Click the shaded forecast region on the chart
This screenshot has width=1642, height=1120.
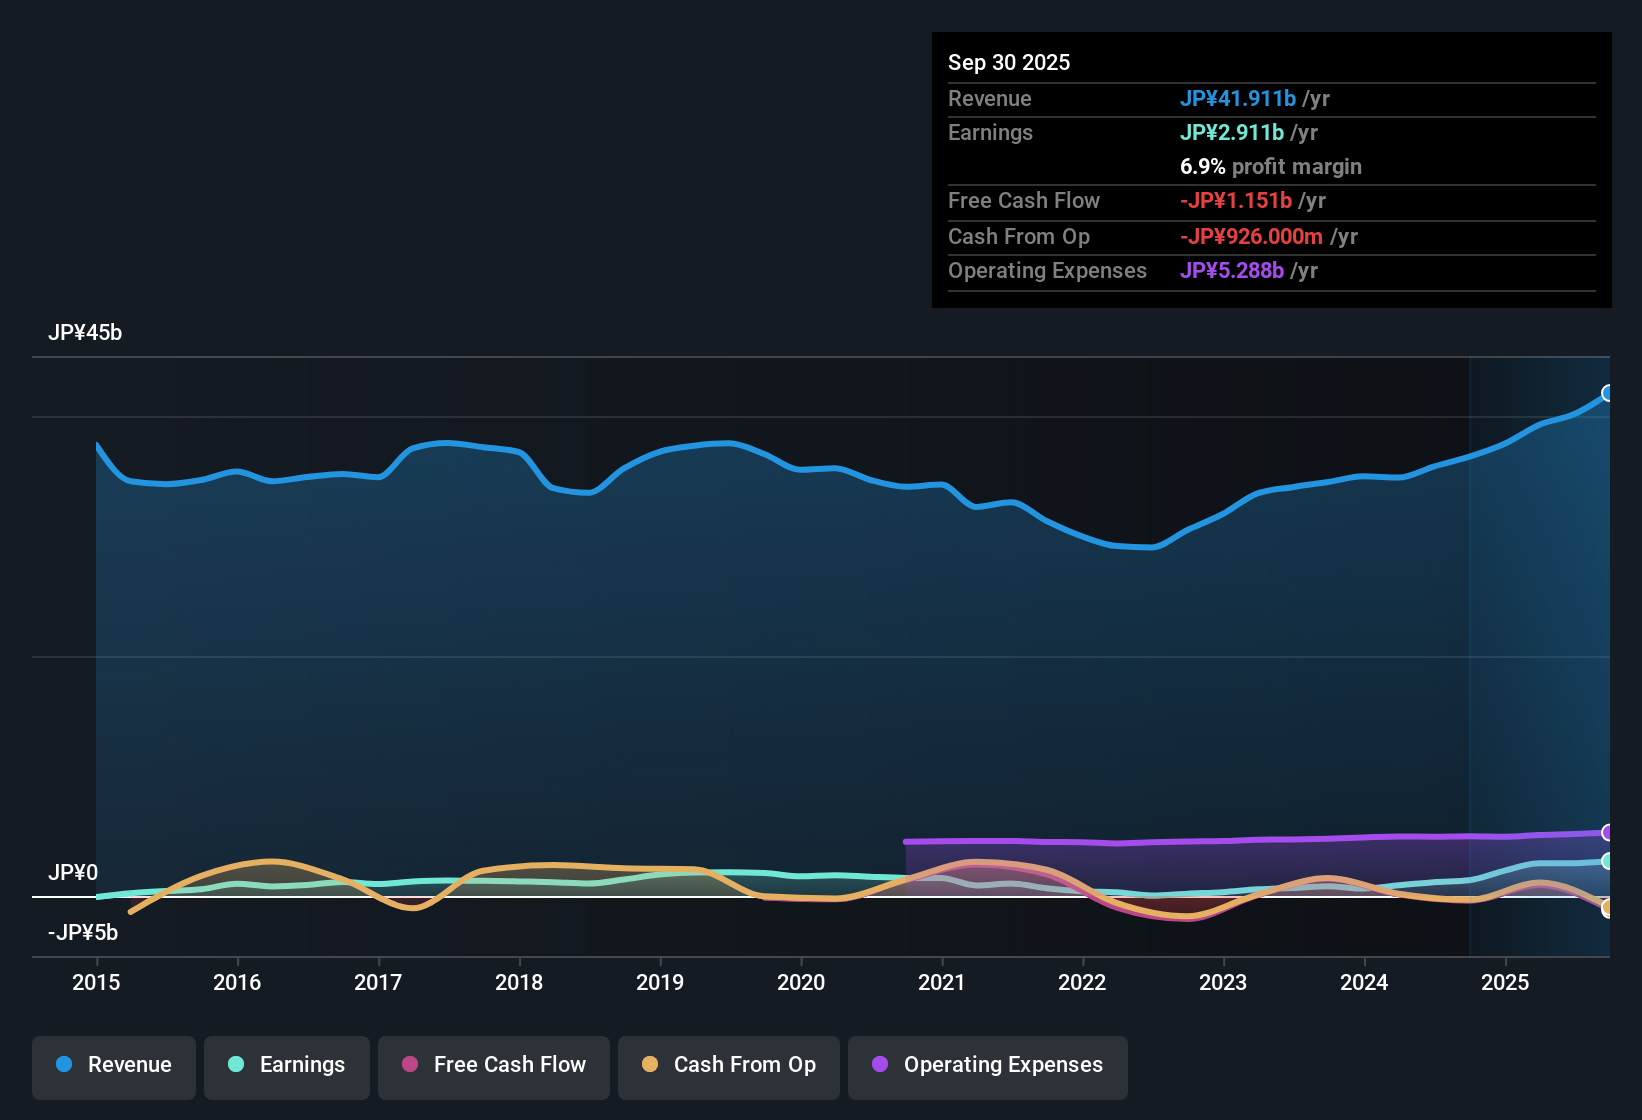[x=1540, y=600]
